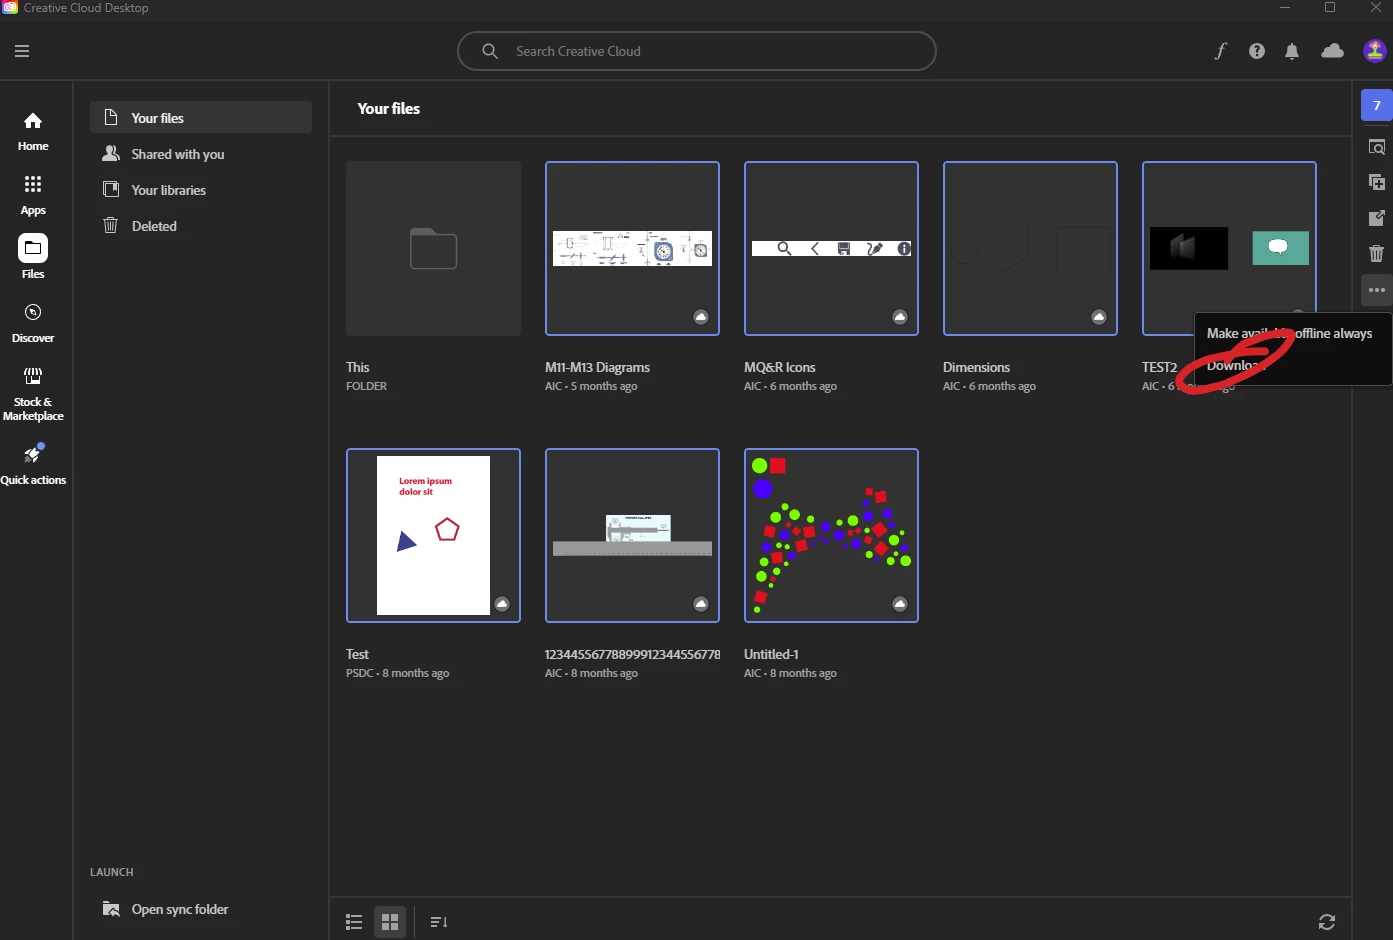The width and height of the screenshot is (1393, 940).
Task: Click the Search Creative Cloud field
Action: 697,51
